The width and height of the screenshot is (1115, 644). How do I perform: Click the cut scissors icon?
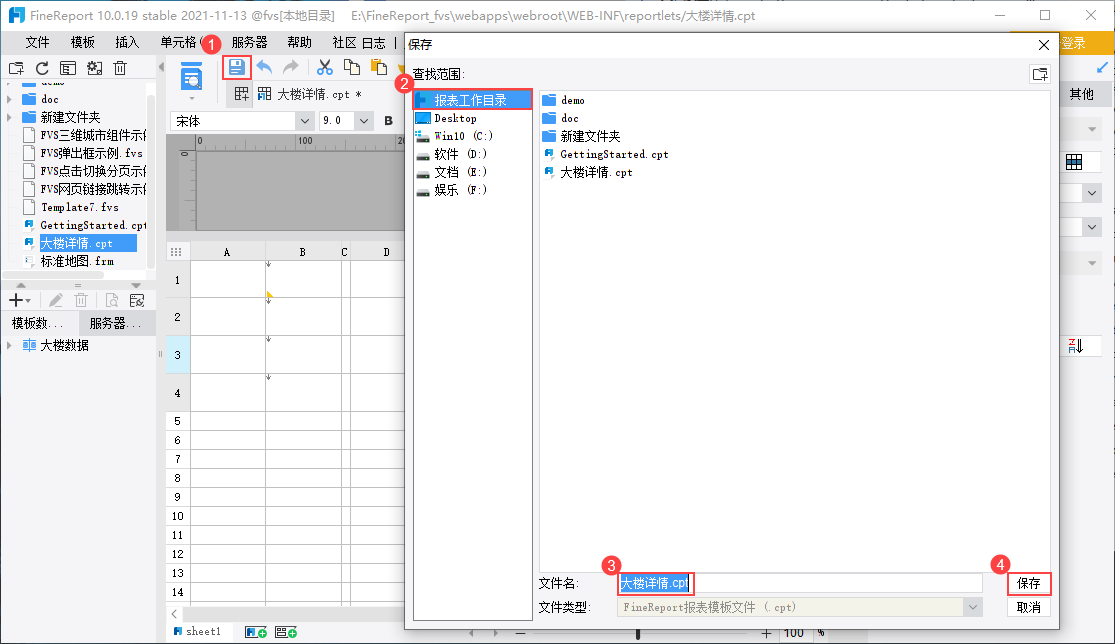(x=325, y=68)
